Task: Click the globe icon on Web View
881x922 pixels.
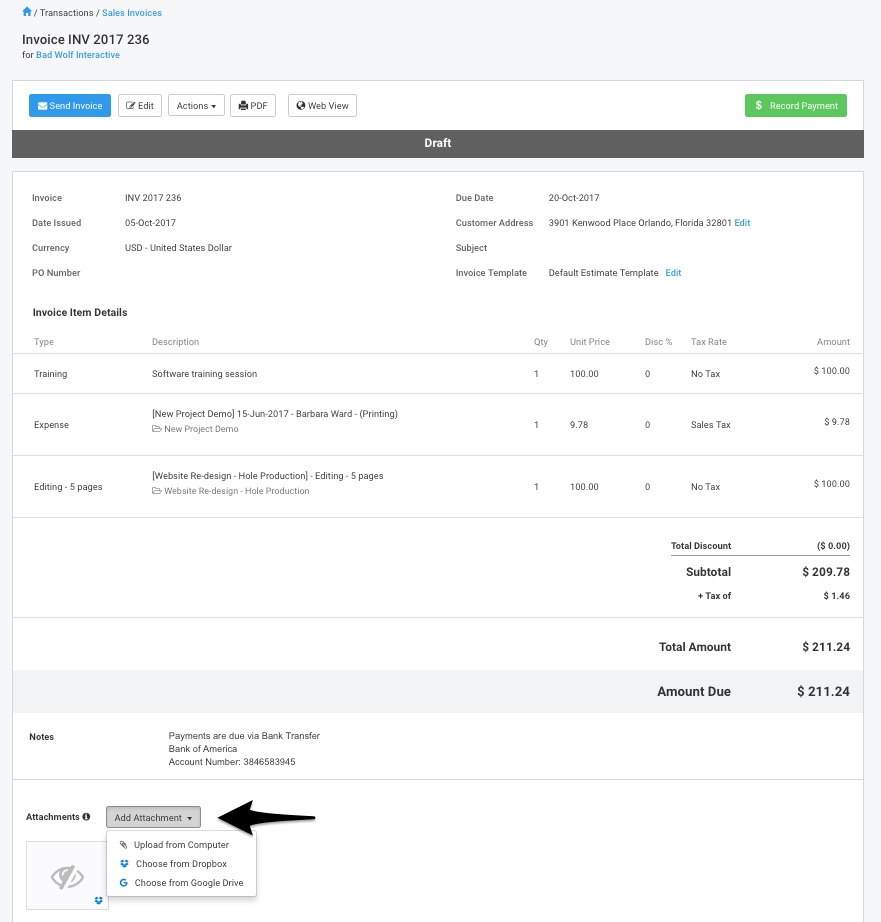Action: pos(301,105)
